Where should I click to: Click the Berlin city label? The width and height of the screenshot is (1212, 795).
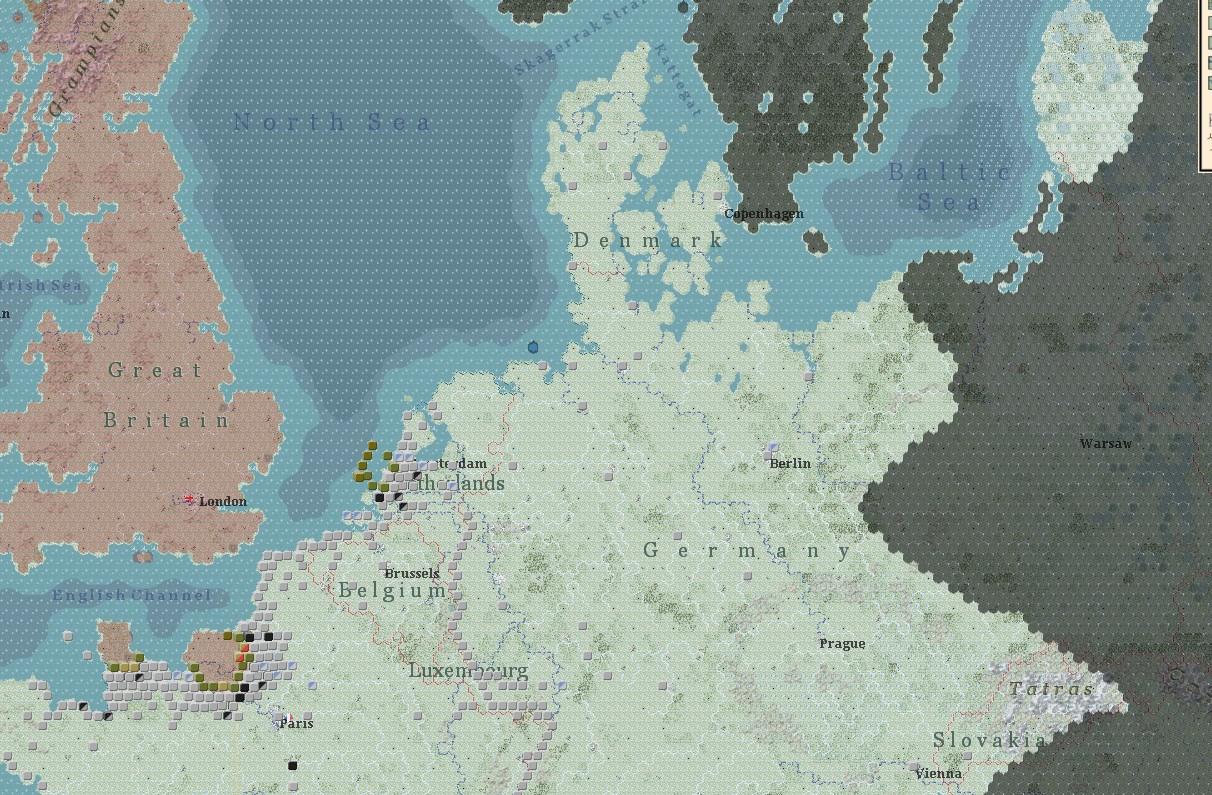790,463
